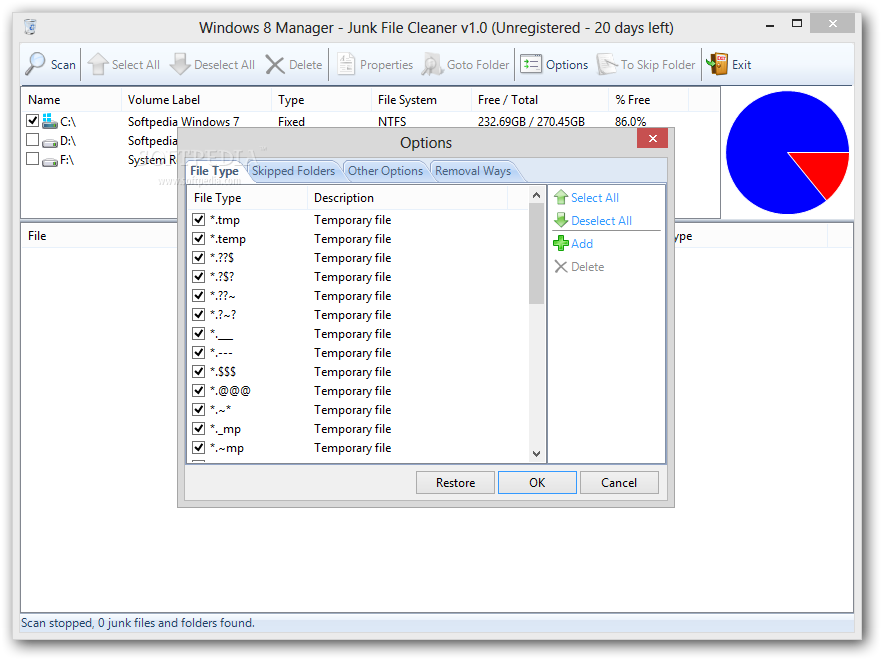
Task: Click the '86.0%' free value
Action: point(630,122)
